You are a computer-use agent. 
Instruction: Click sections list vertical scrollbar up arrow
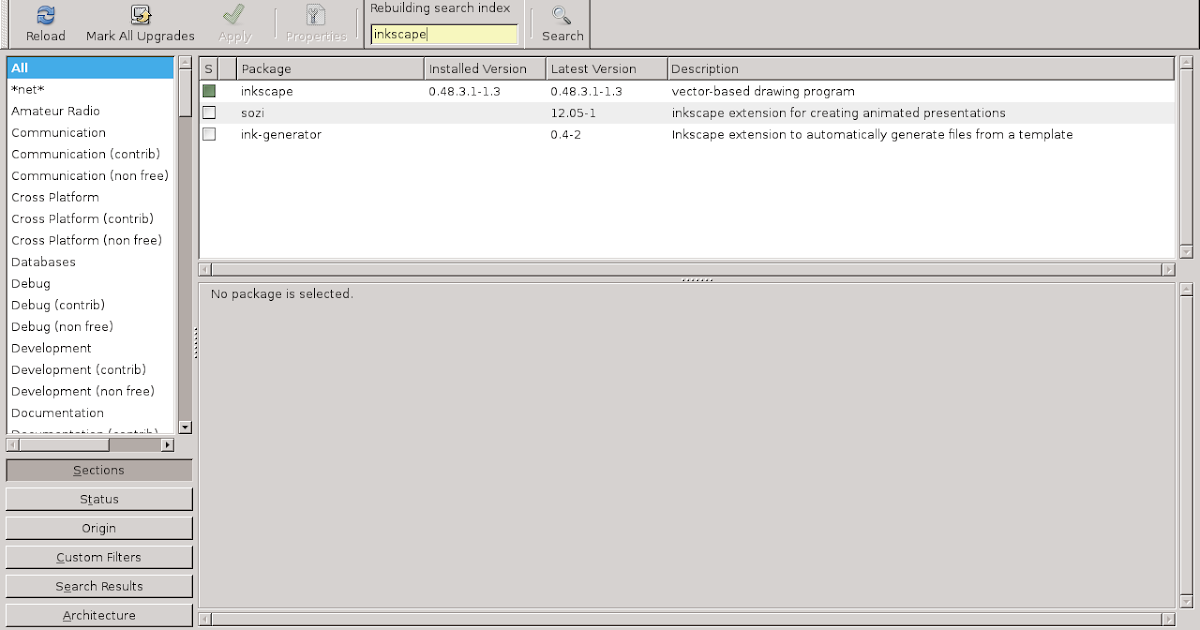coord(184,64)
